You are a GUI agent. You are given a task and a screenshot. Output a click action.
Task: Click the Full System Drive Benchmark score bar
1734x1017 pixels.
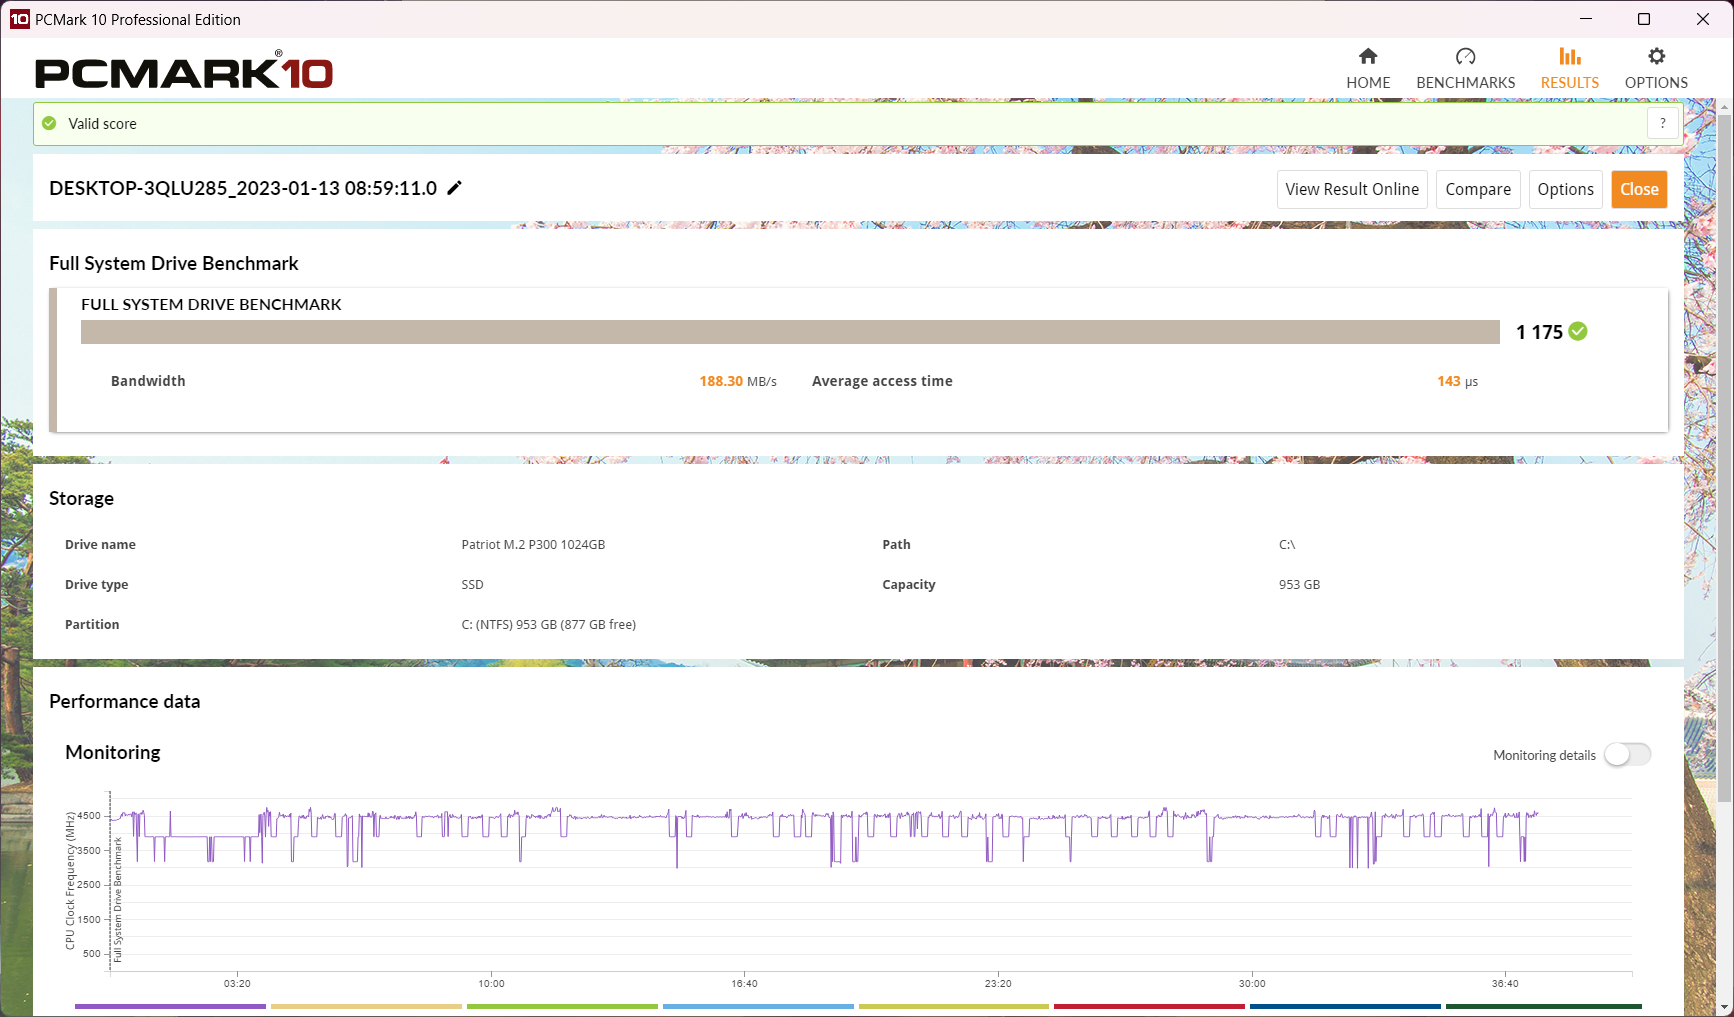(x=790, y=332)
